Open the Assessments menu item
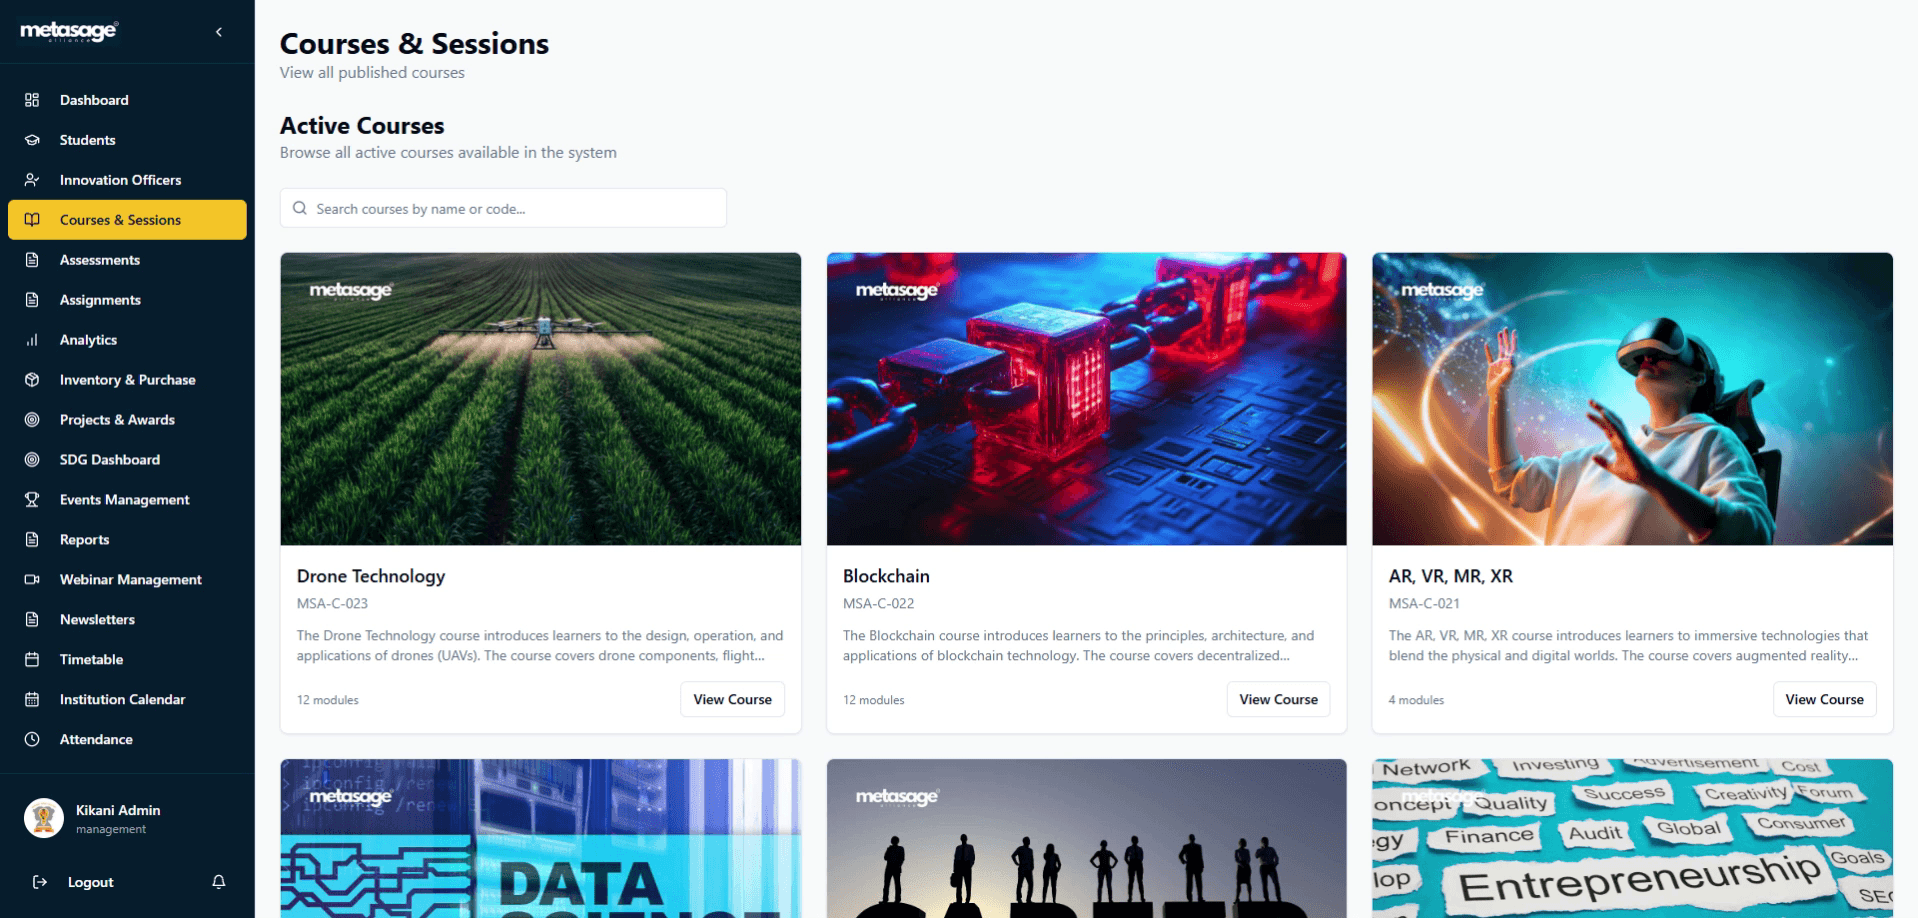The width and height of the screenshot is (1918, 918). click(127, 260)
